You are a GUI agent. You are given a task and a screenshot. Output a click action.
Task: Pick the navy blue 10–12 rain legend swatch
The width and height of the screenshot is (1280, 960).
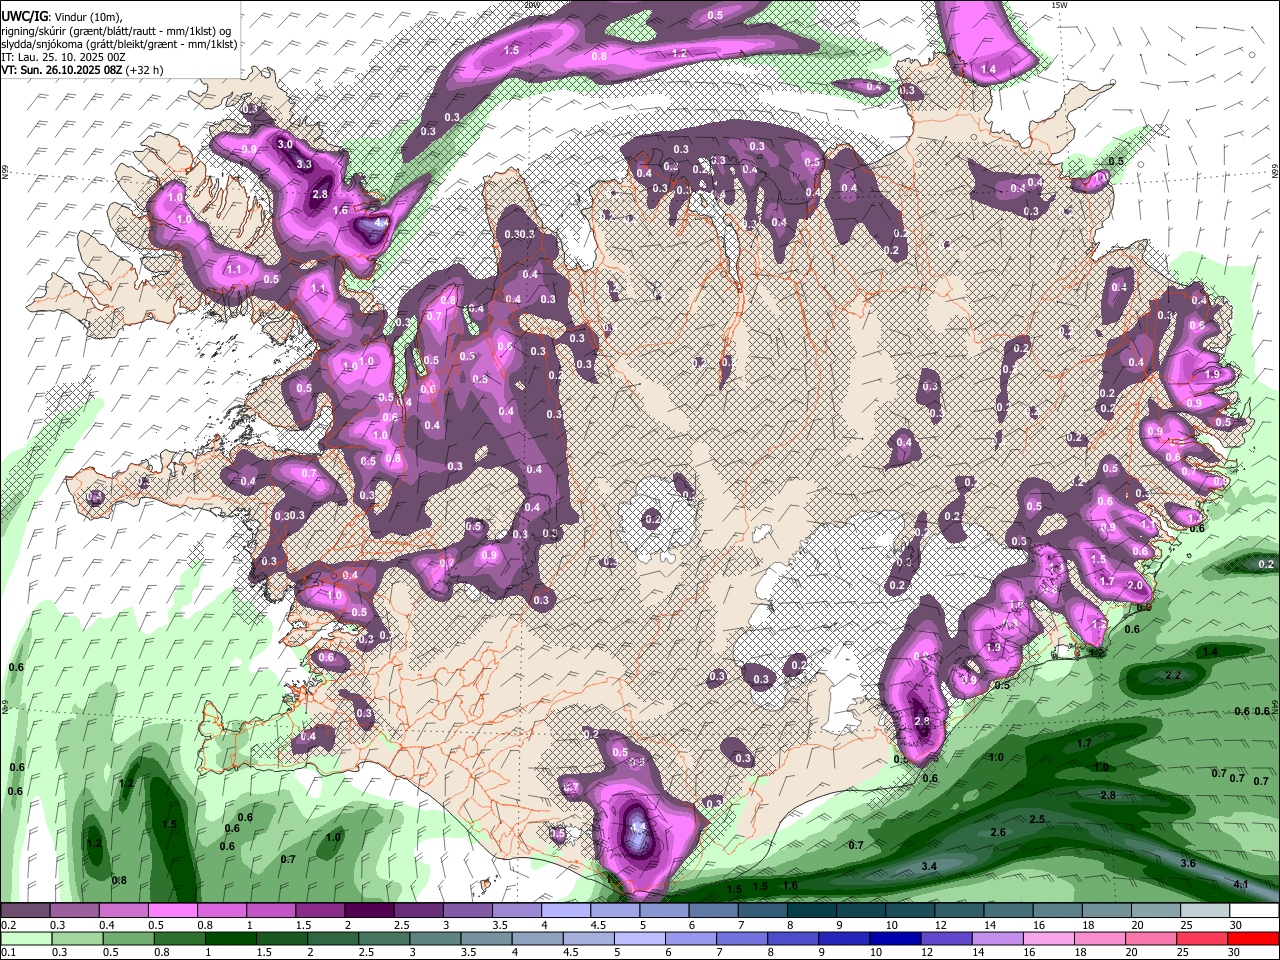pos(893,939)
